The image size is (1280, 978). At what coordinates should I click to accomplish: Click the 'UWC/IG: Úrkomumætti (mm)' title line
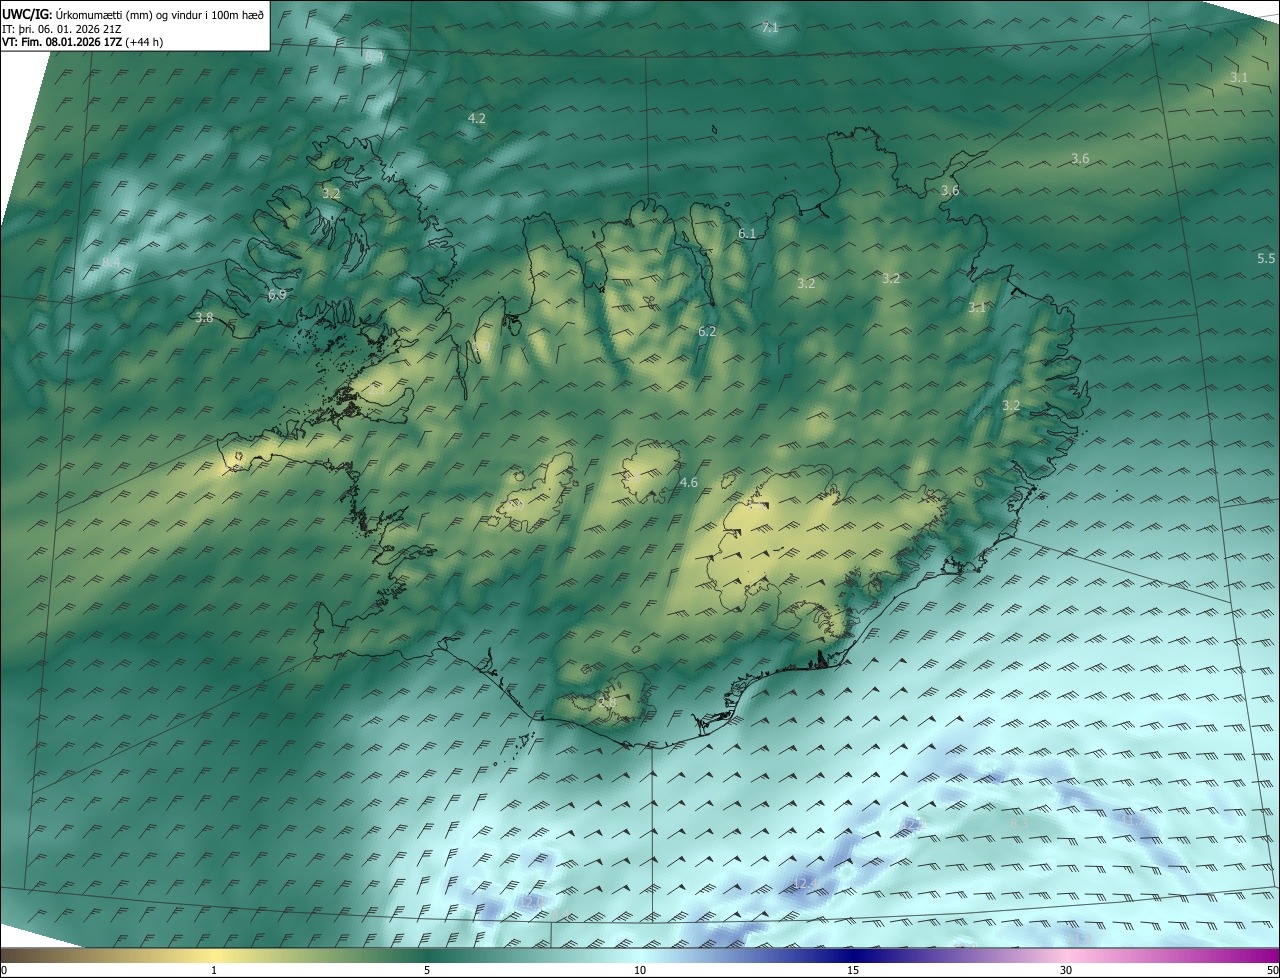(133, 13)
